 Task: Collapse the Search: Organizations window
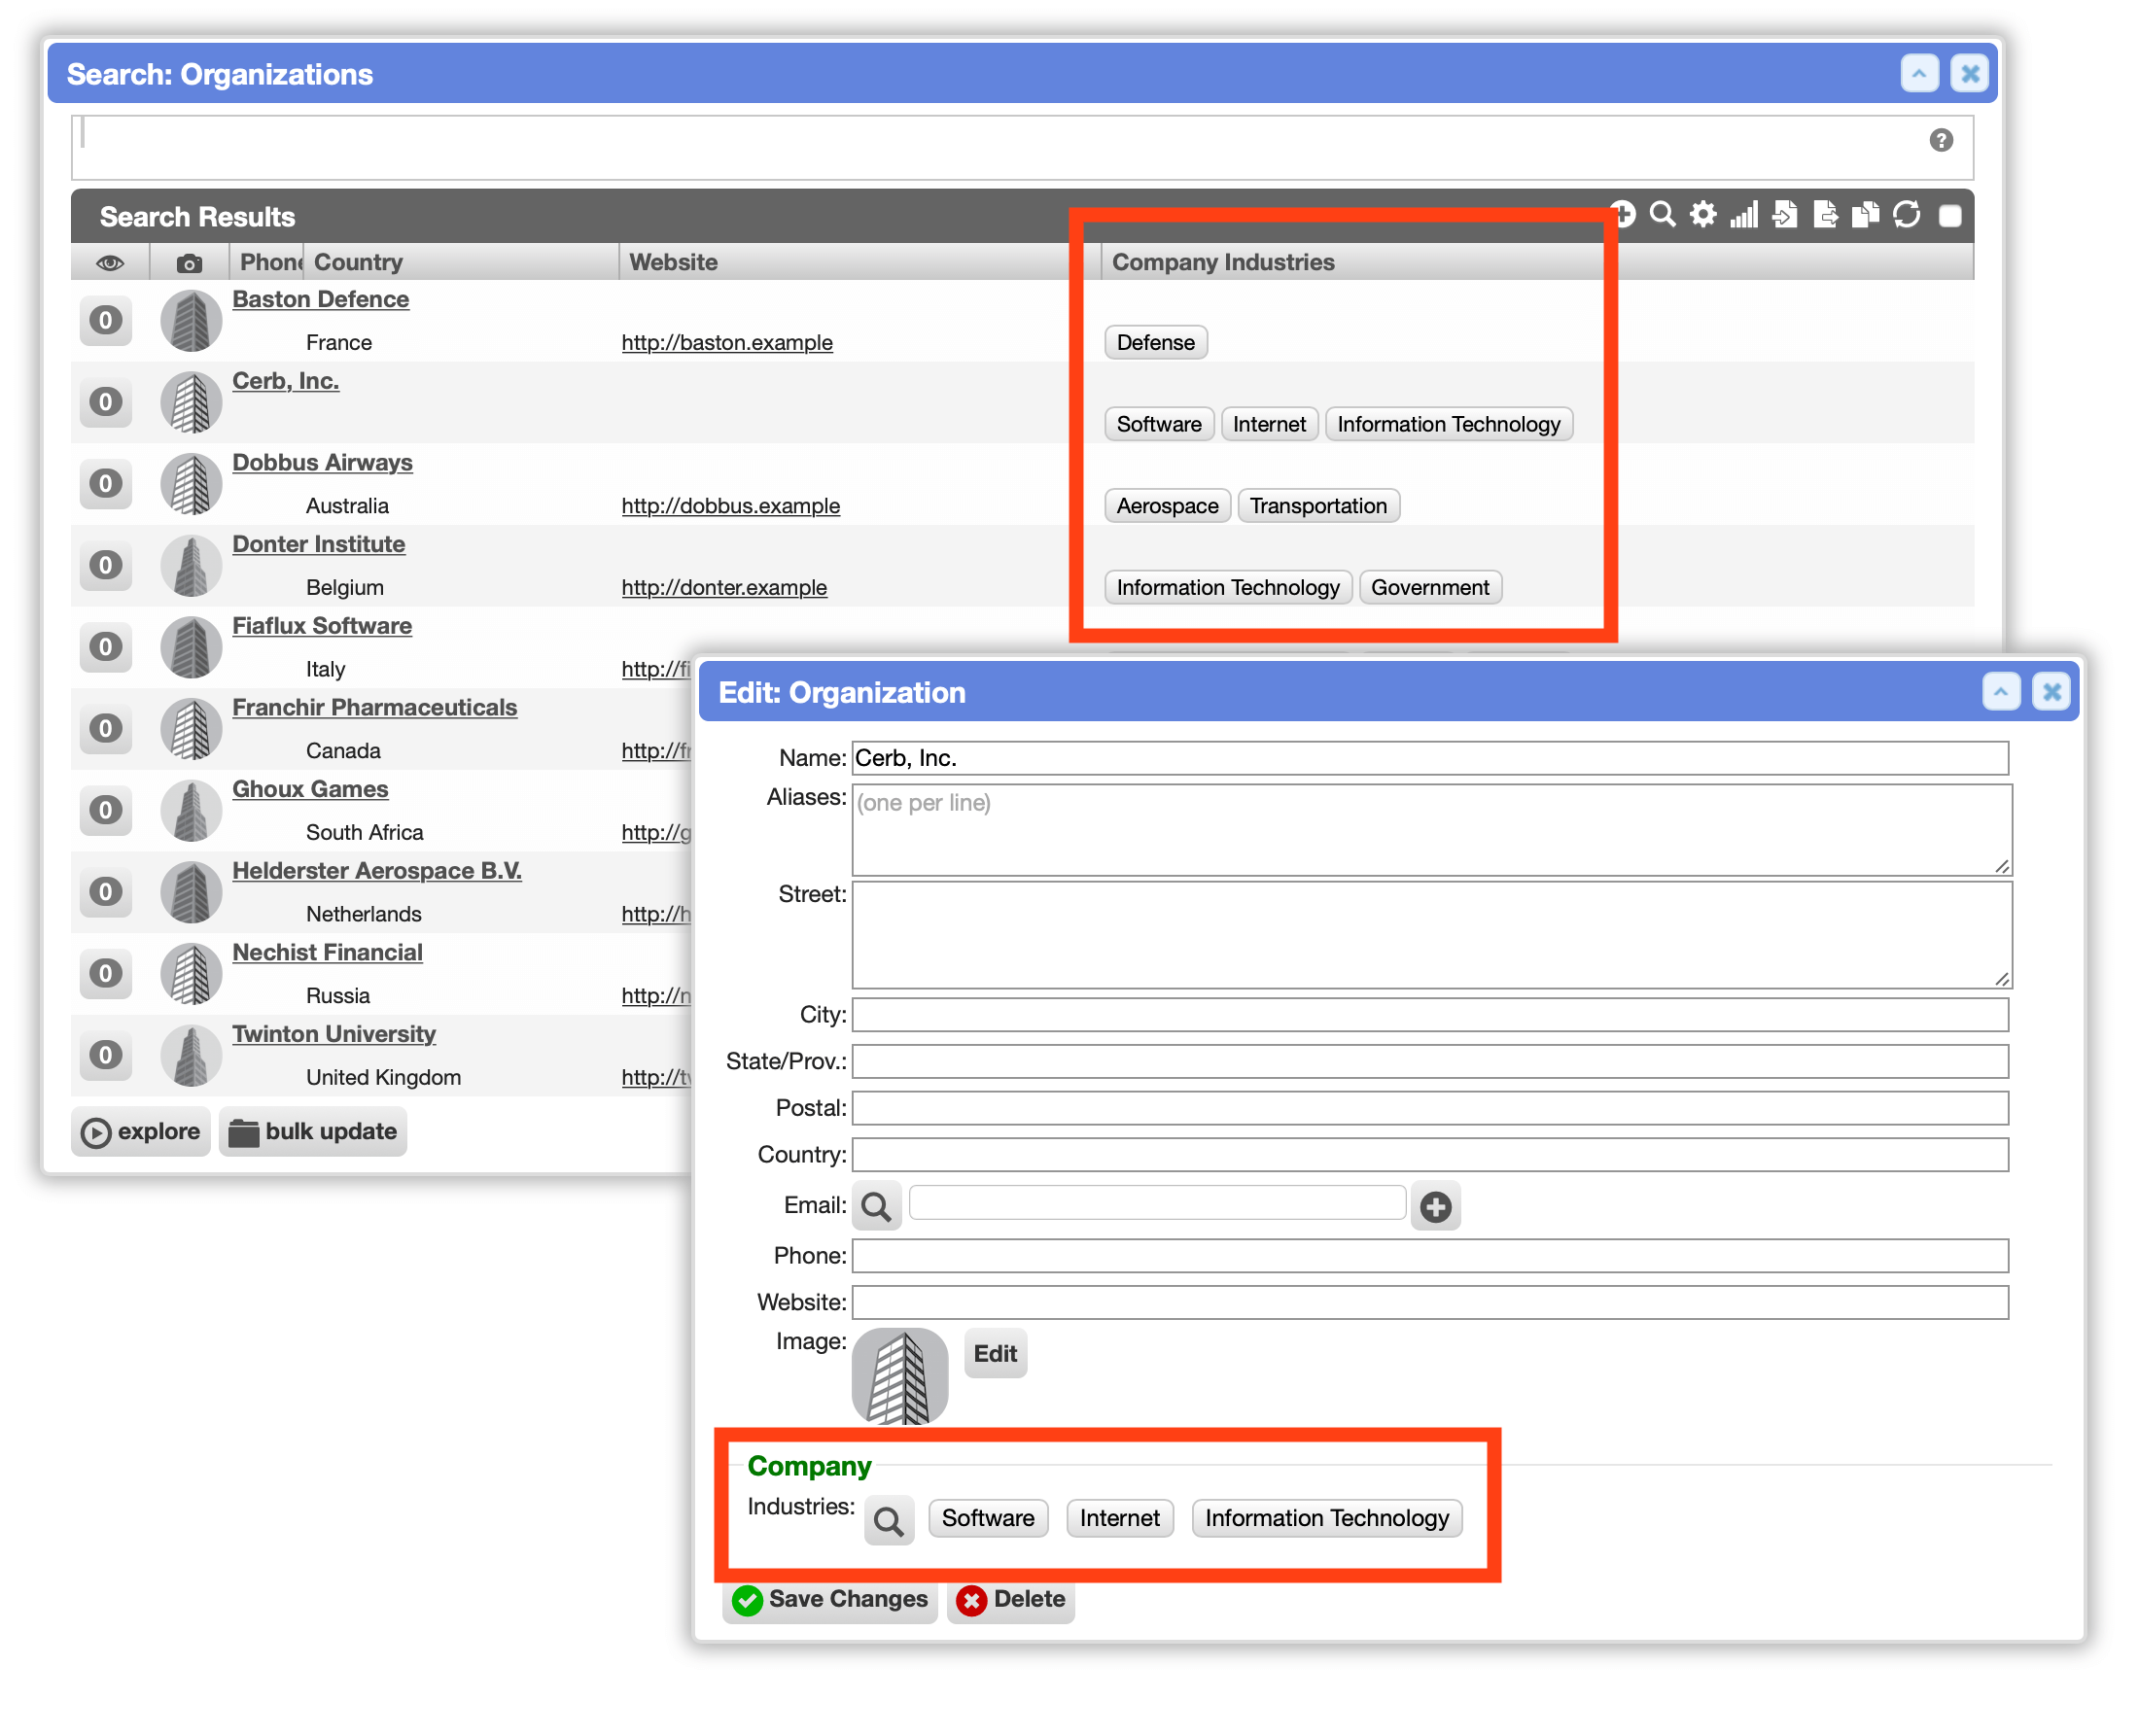click(x=1920, y=74)
